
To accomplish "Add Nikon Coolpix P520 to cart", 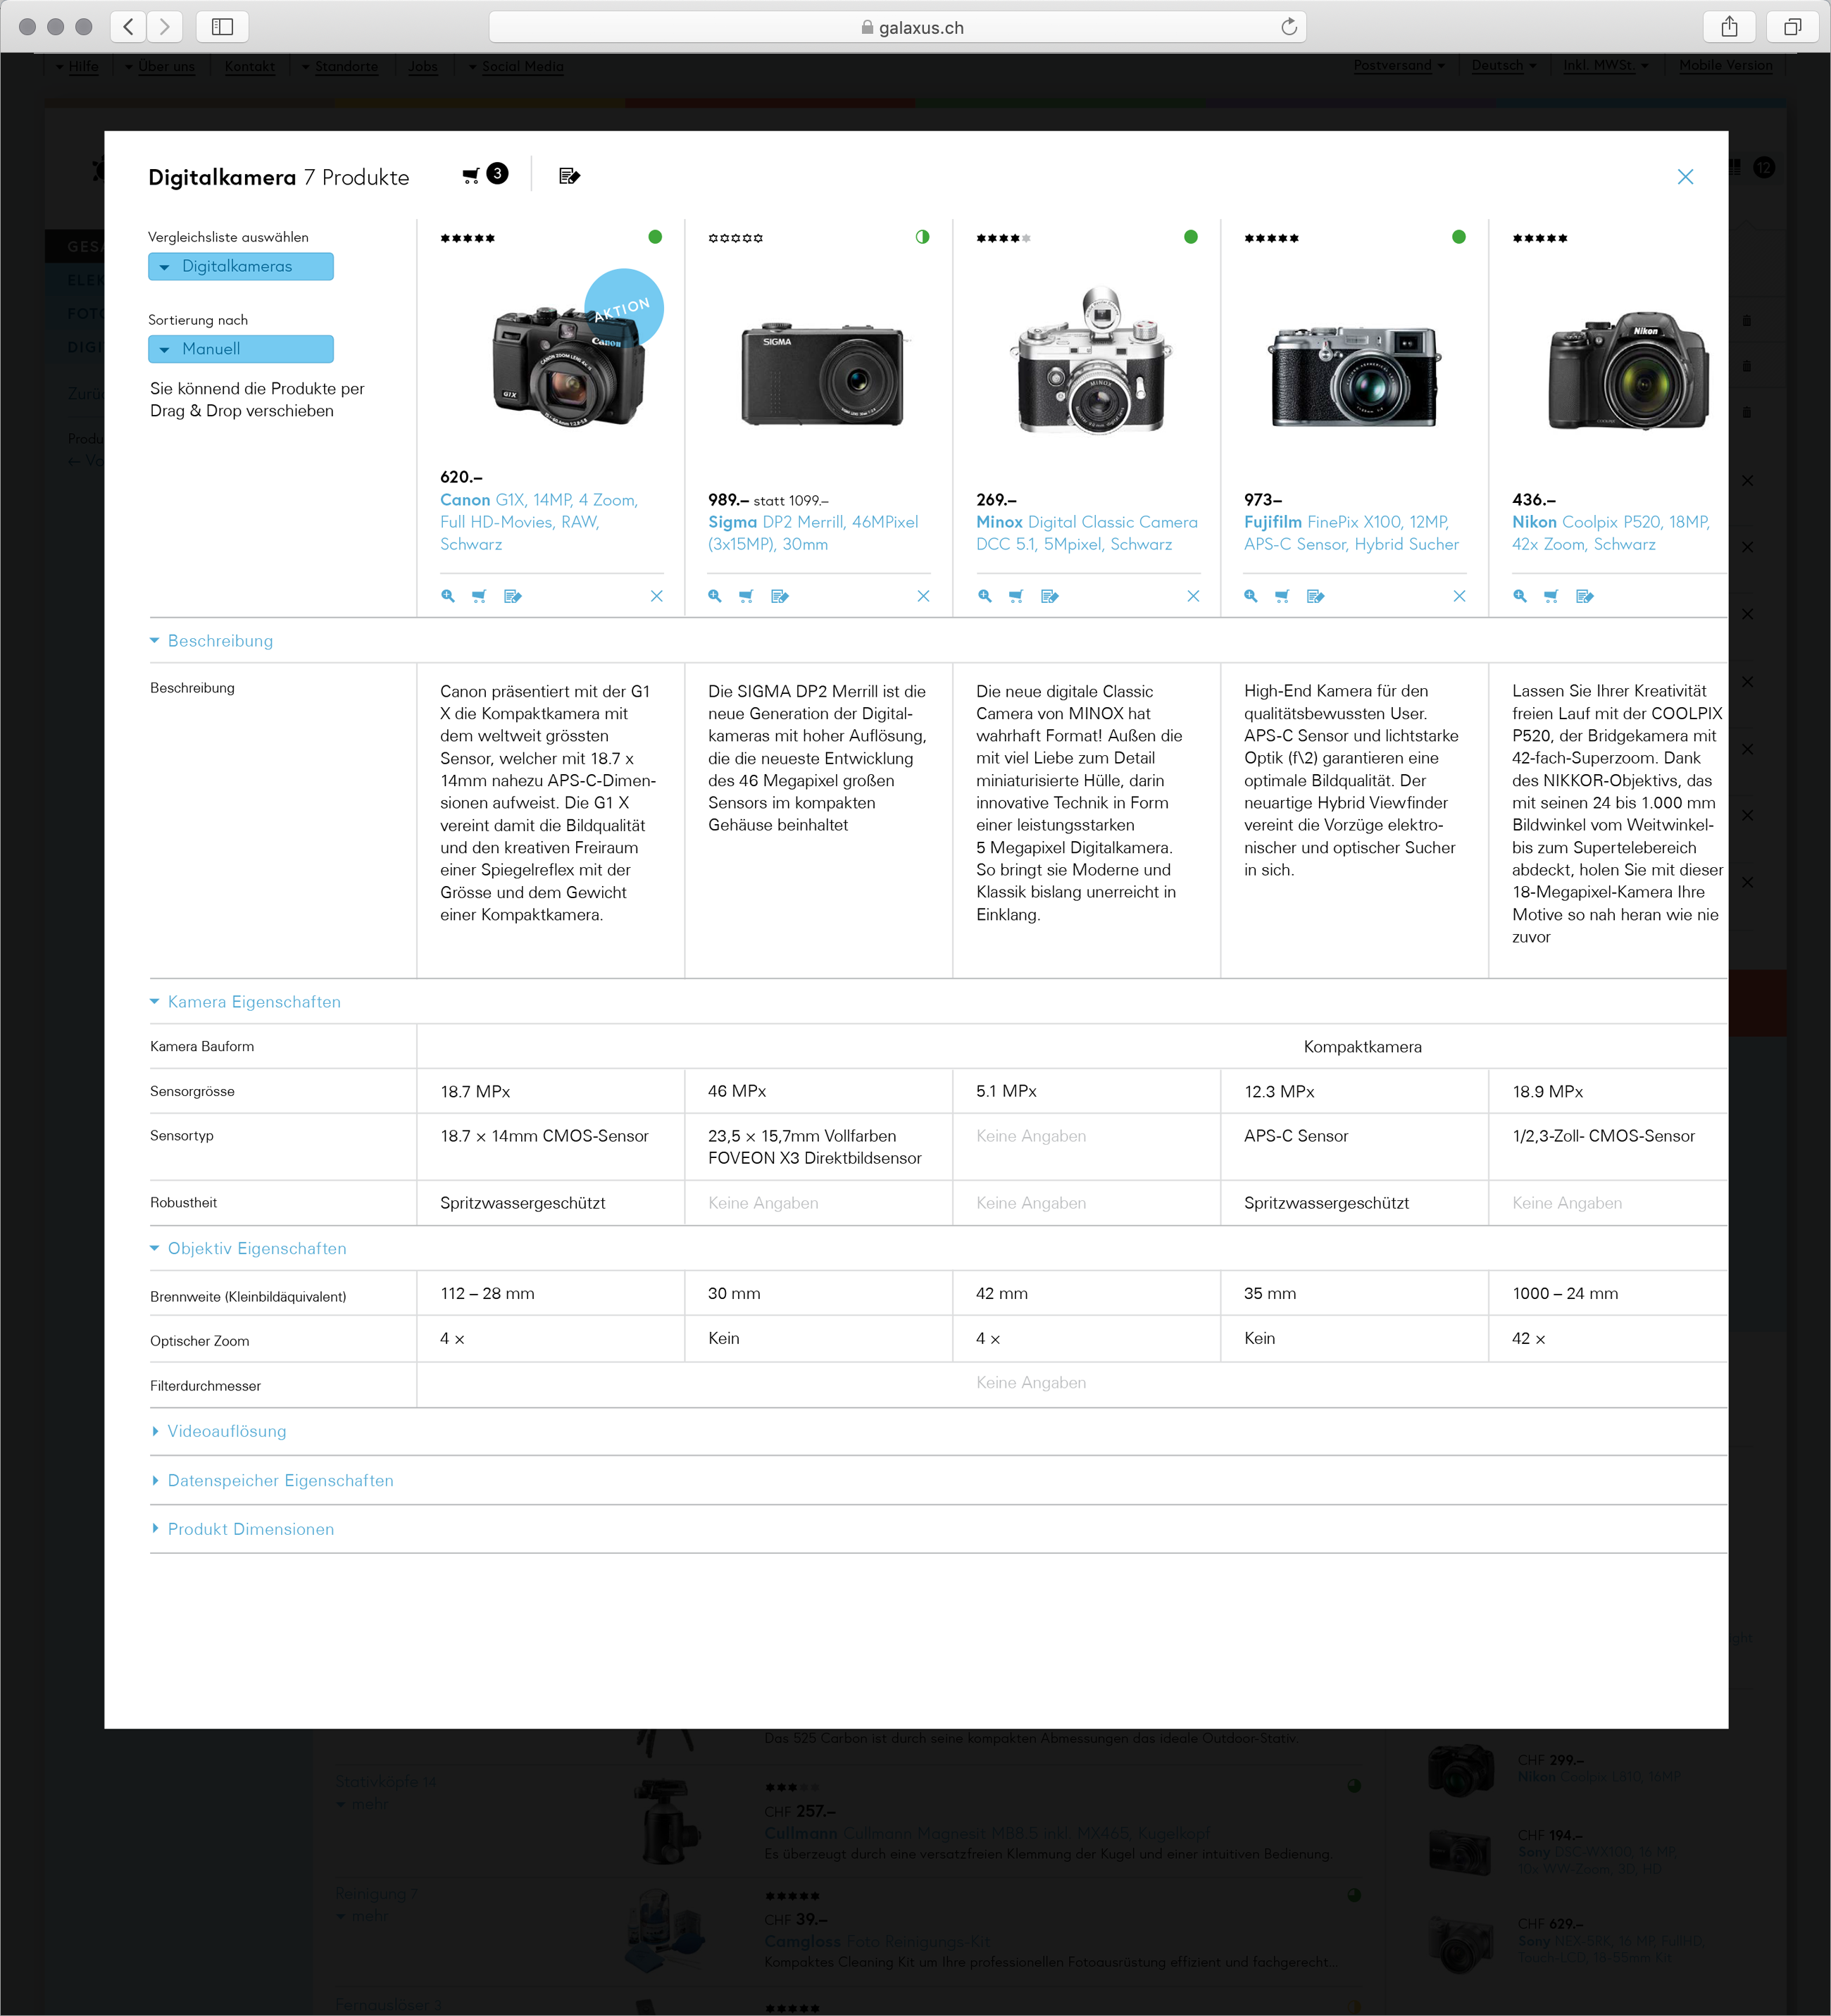I will point(1551,596).
